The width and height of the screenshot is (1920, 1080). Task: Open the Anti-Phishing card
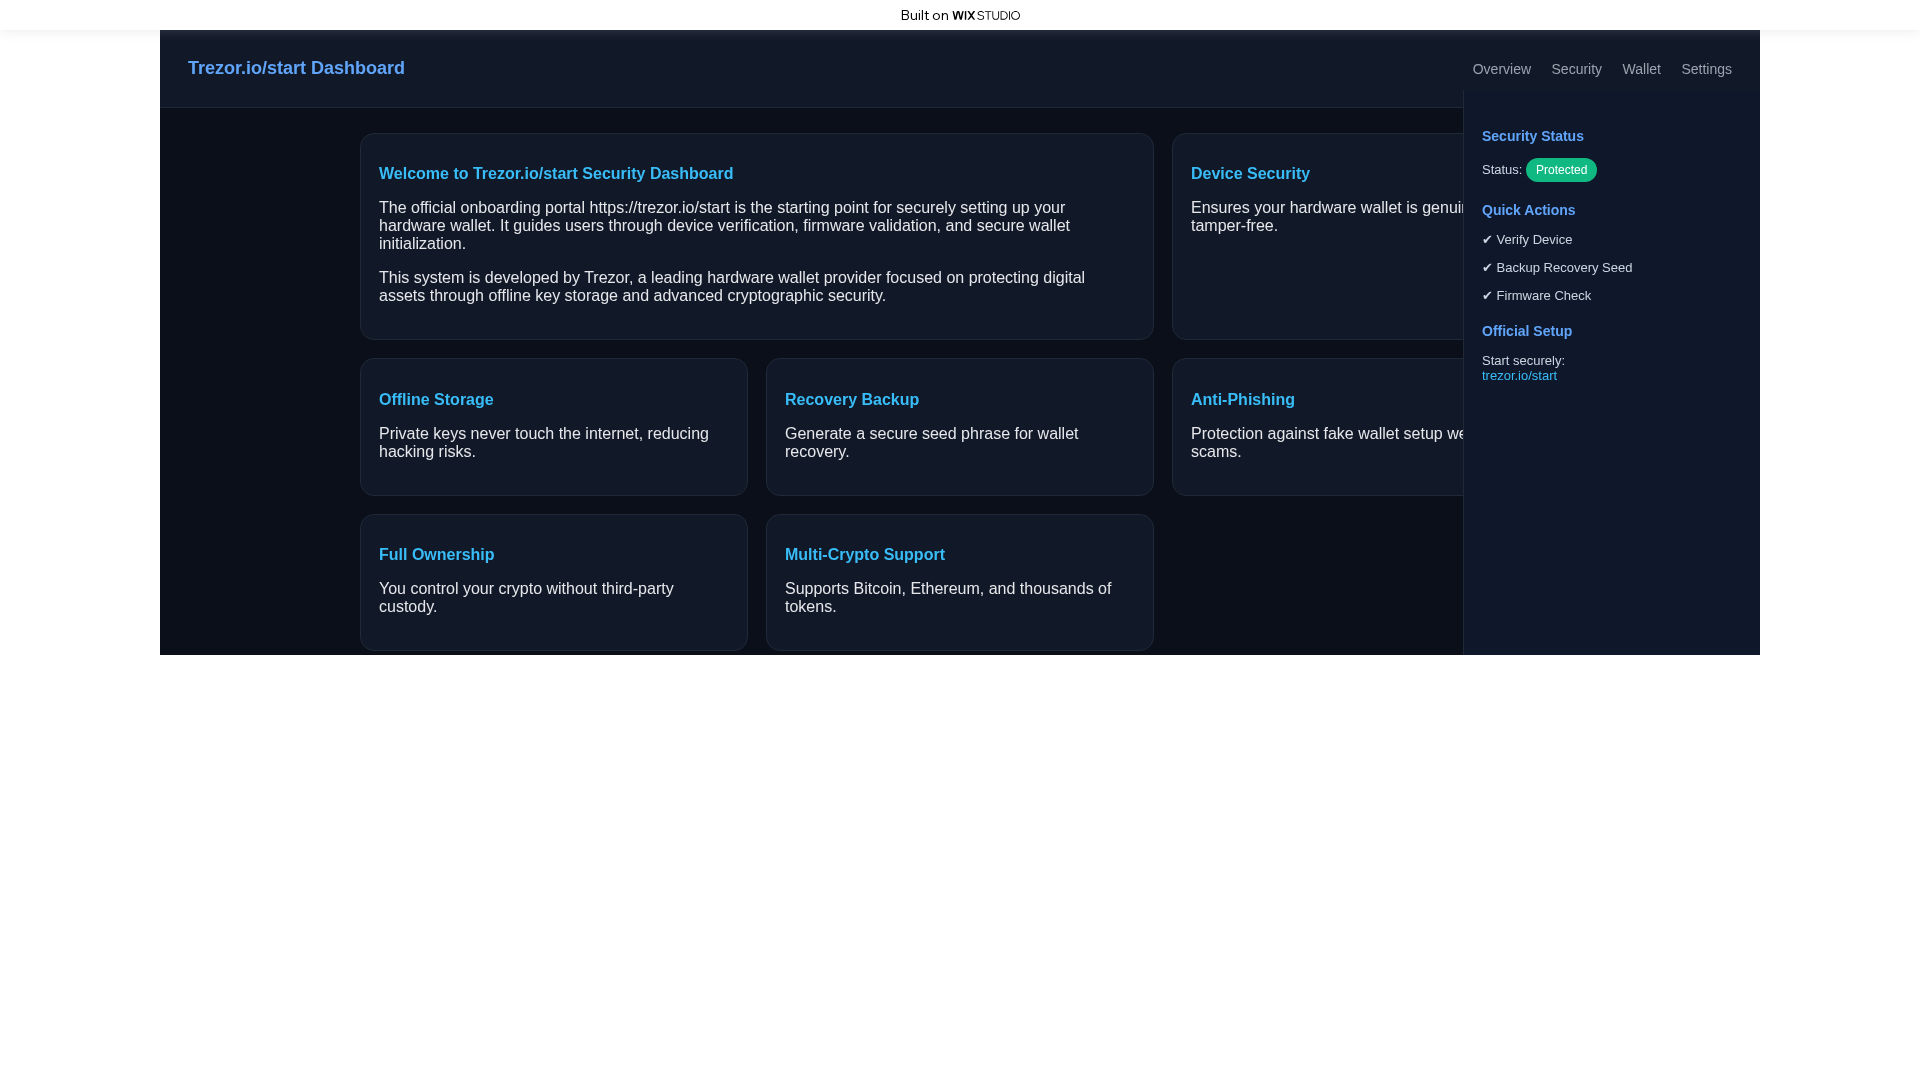1318,427
